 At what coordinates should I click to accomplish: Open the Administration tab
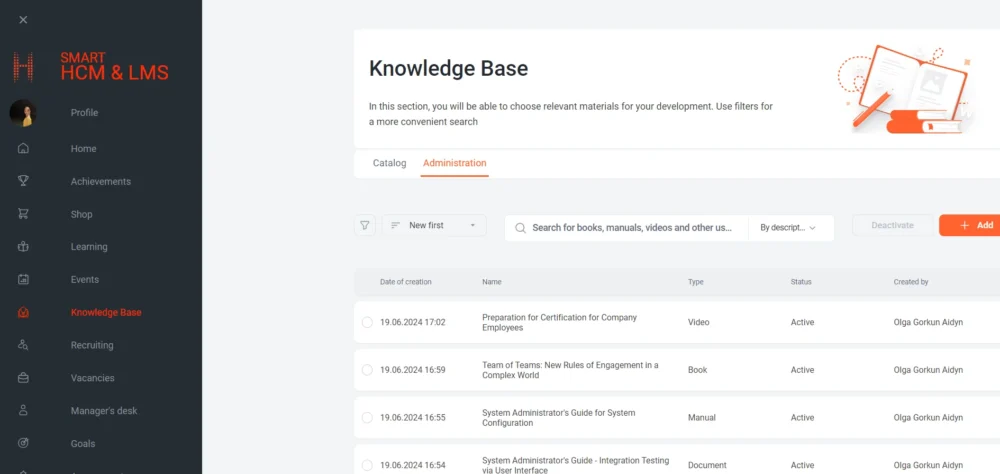[x=454, y=163]
